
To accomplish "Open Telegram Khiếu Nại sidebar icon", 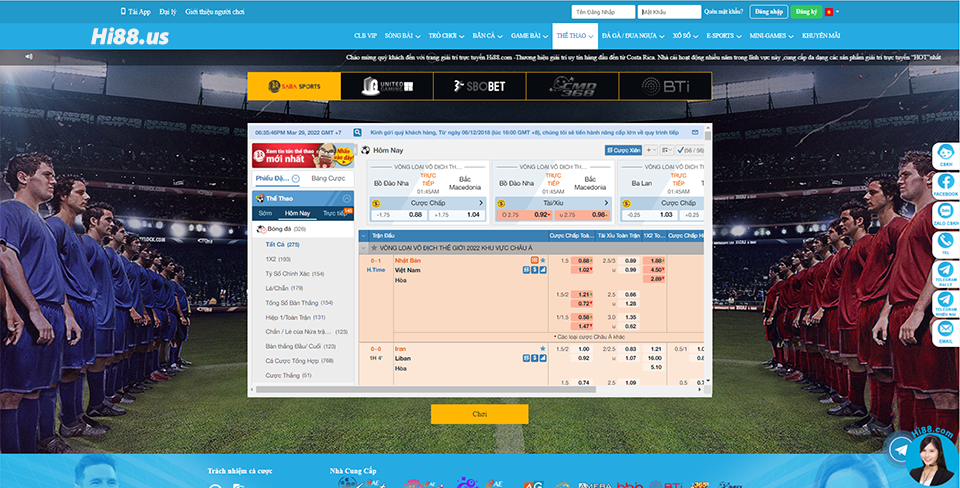I will pos(945,302).
